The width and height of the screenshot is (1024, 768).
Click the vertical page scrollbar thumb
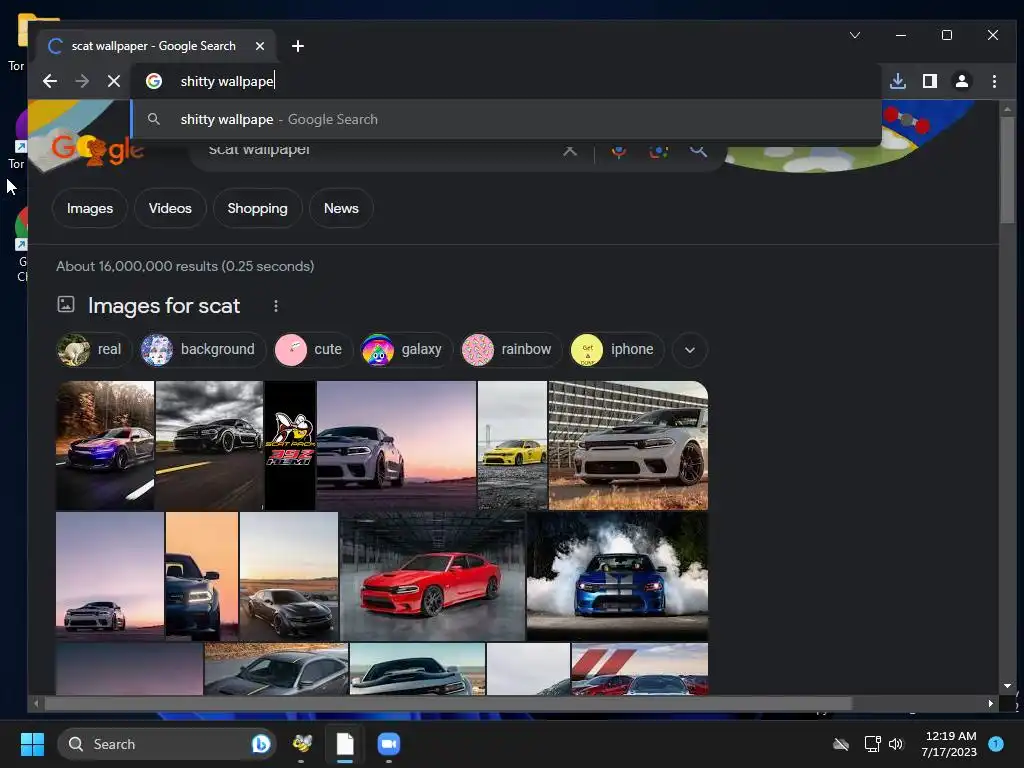(x=1007, y=170)
